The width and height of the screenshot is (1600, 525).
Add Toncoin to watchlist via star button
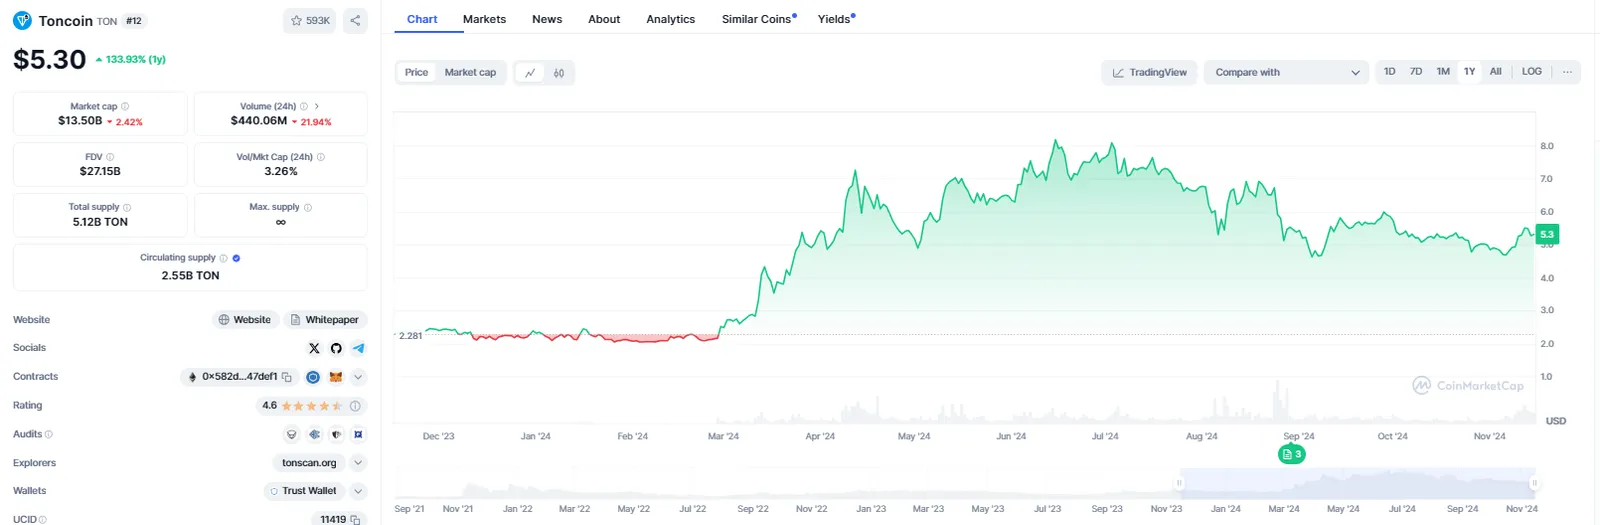coord(310,20)
